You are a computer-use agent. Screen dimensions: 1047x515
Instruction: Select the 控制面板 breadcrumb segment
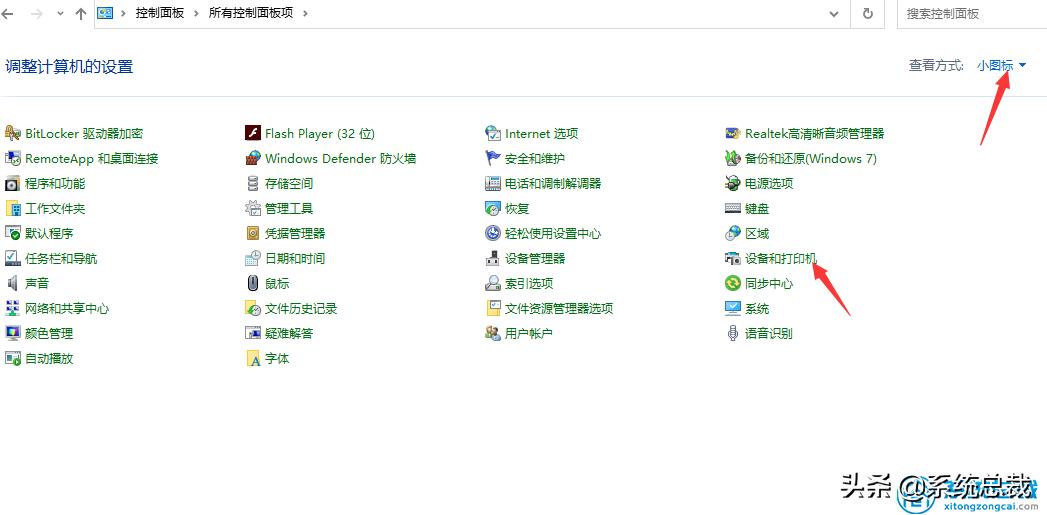coord(160,13)
